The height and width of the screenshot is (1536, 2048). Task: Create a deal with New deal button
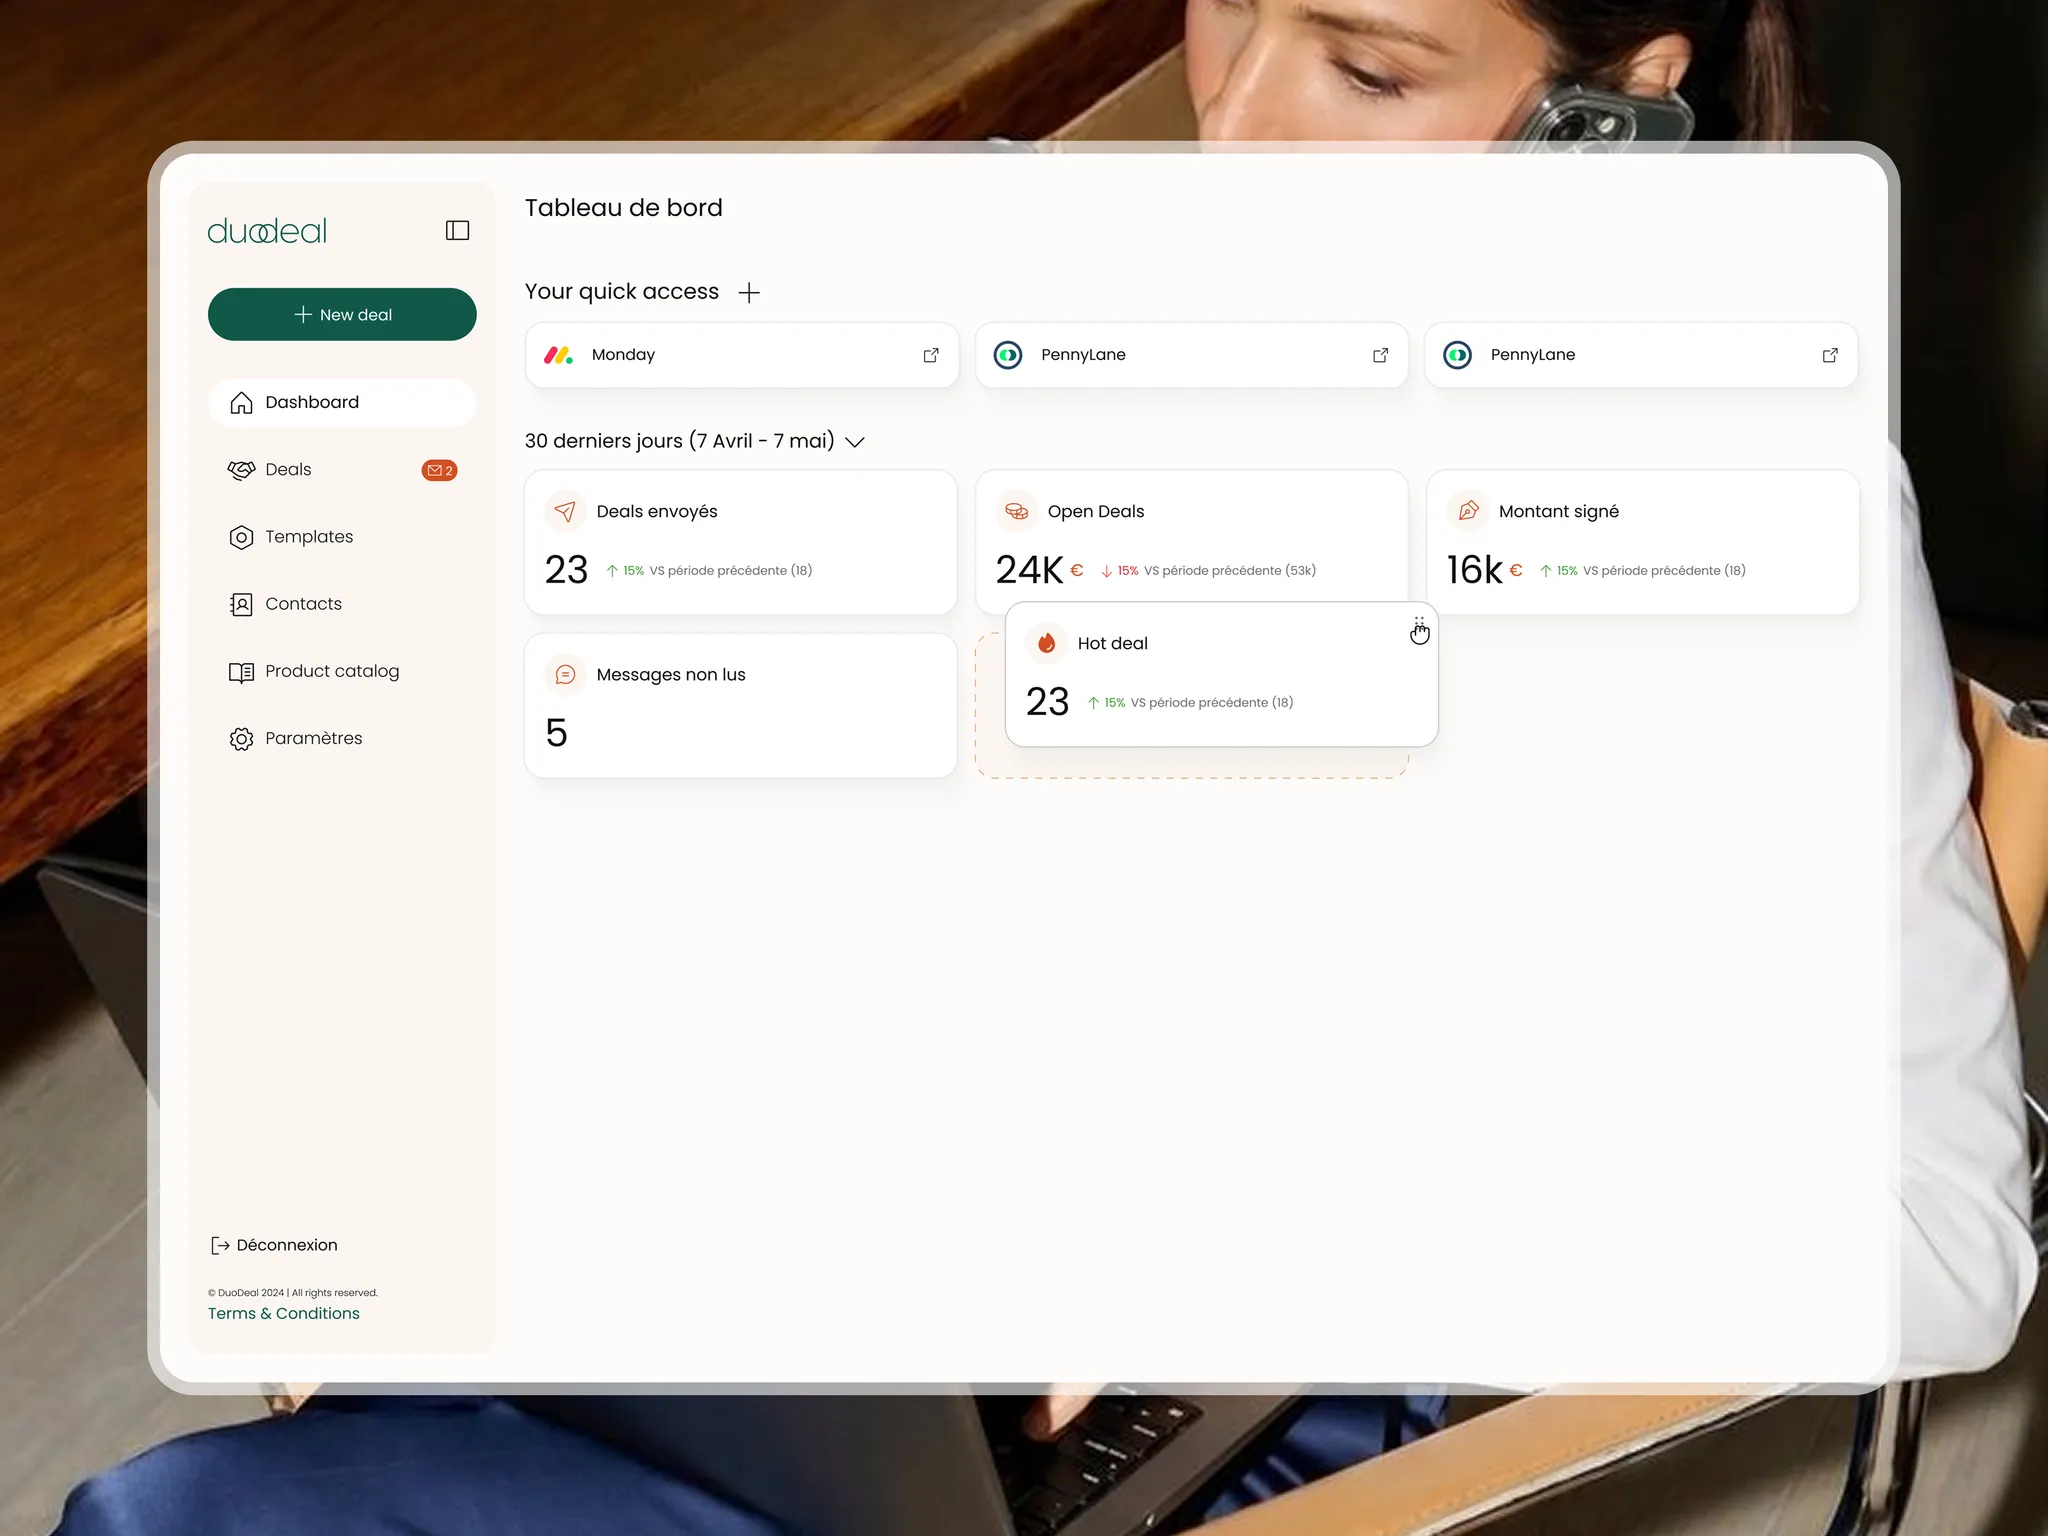[342, 314]
